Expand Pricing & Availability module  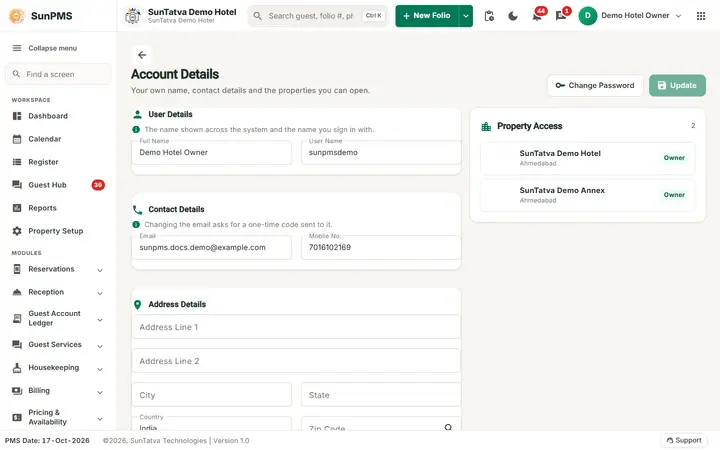click(x=100, y=418)
